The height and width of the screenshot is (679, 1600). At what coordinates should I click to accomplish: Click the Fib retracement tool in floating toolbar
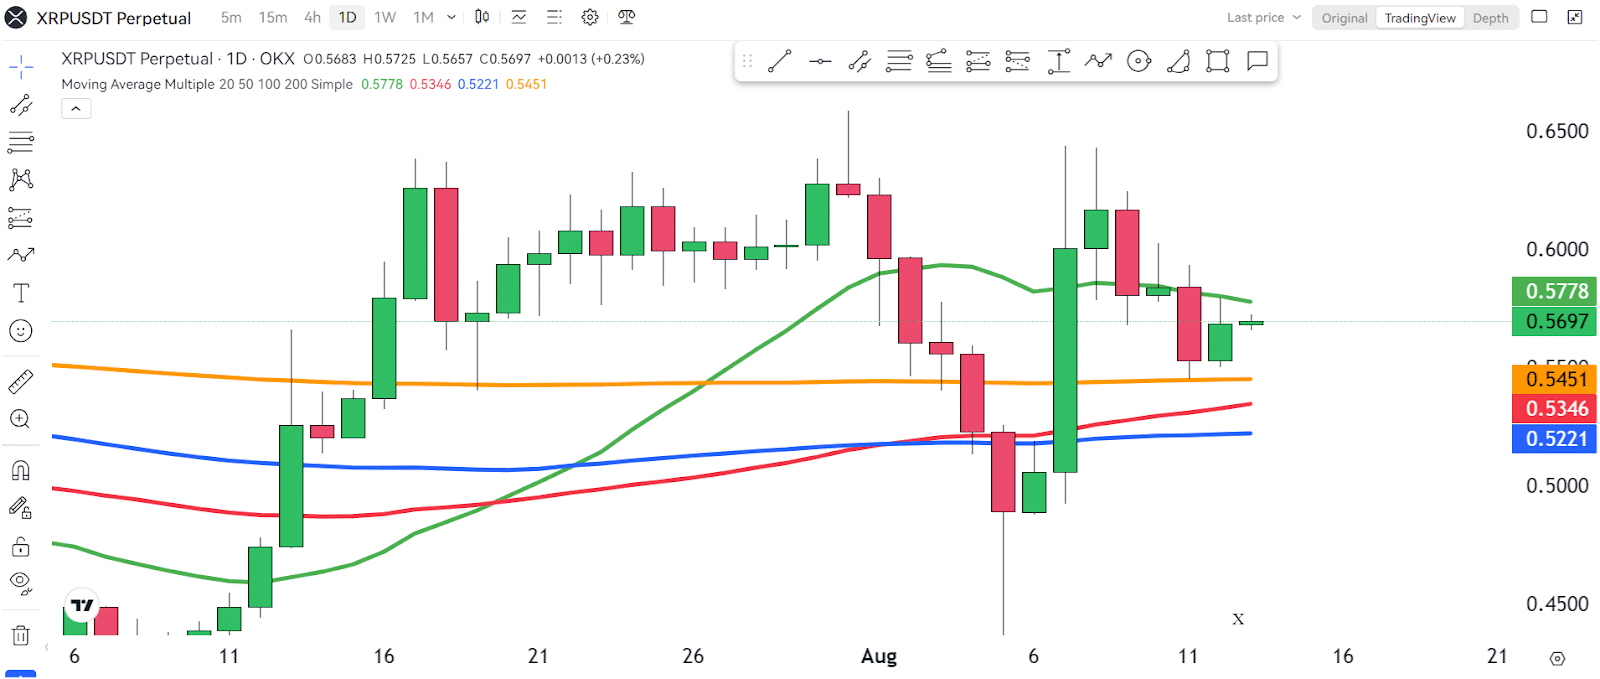[899, 61]
